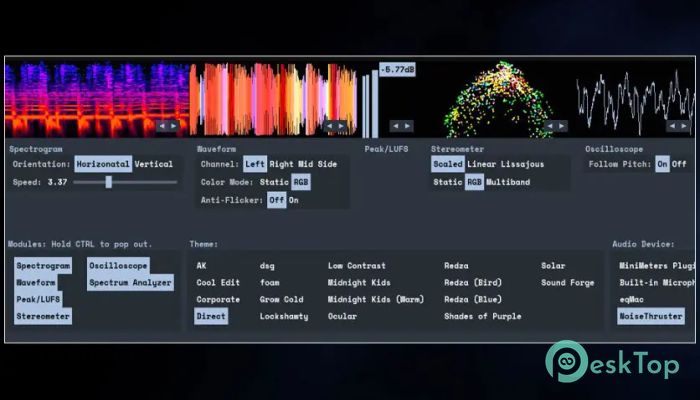Move Peak/LUFS module right with arrow

coord(407,126)
